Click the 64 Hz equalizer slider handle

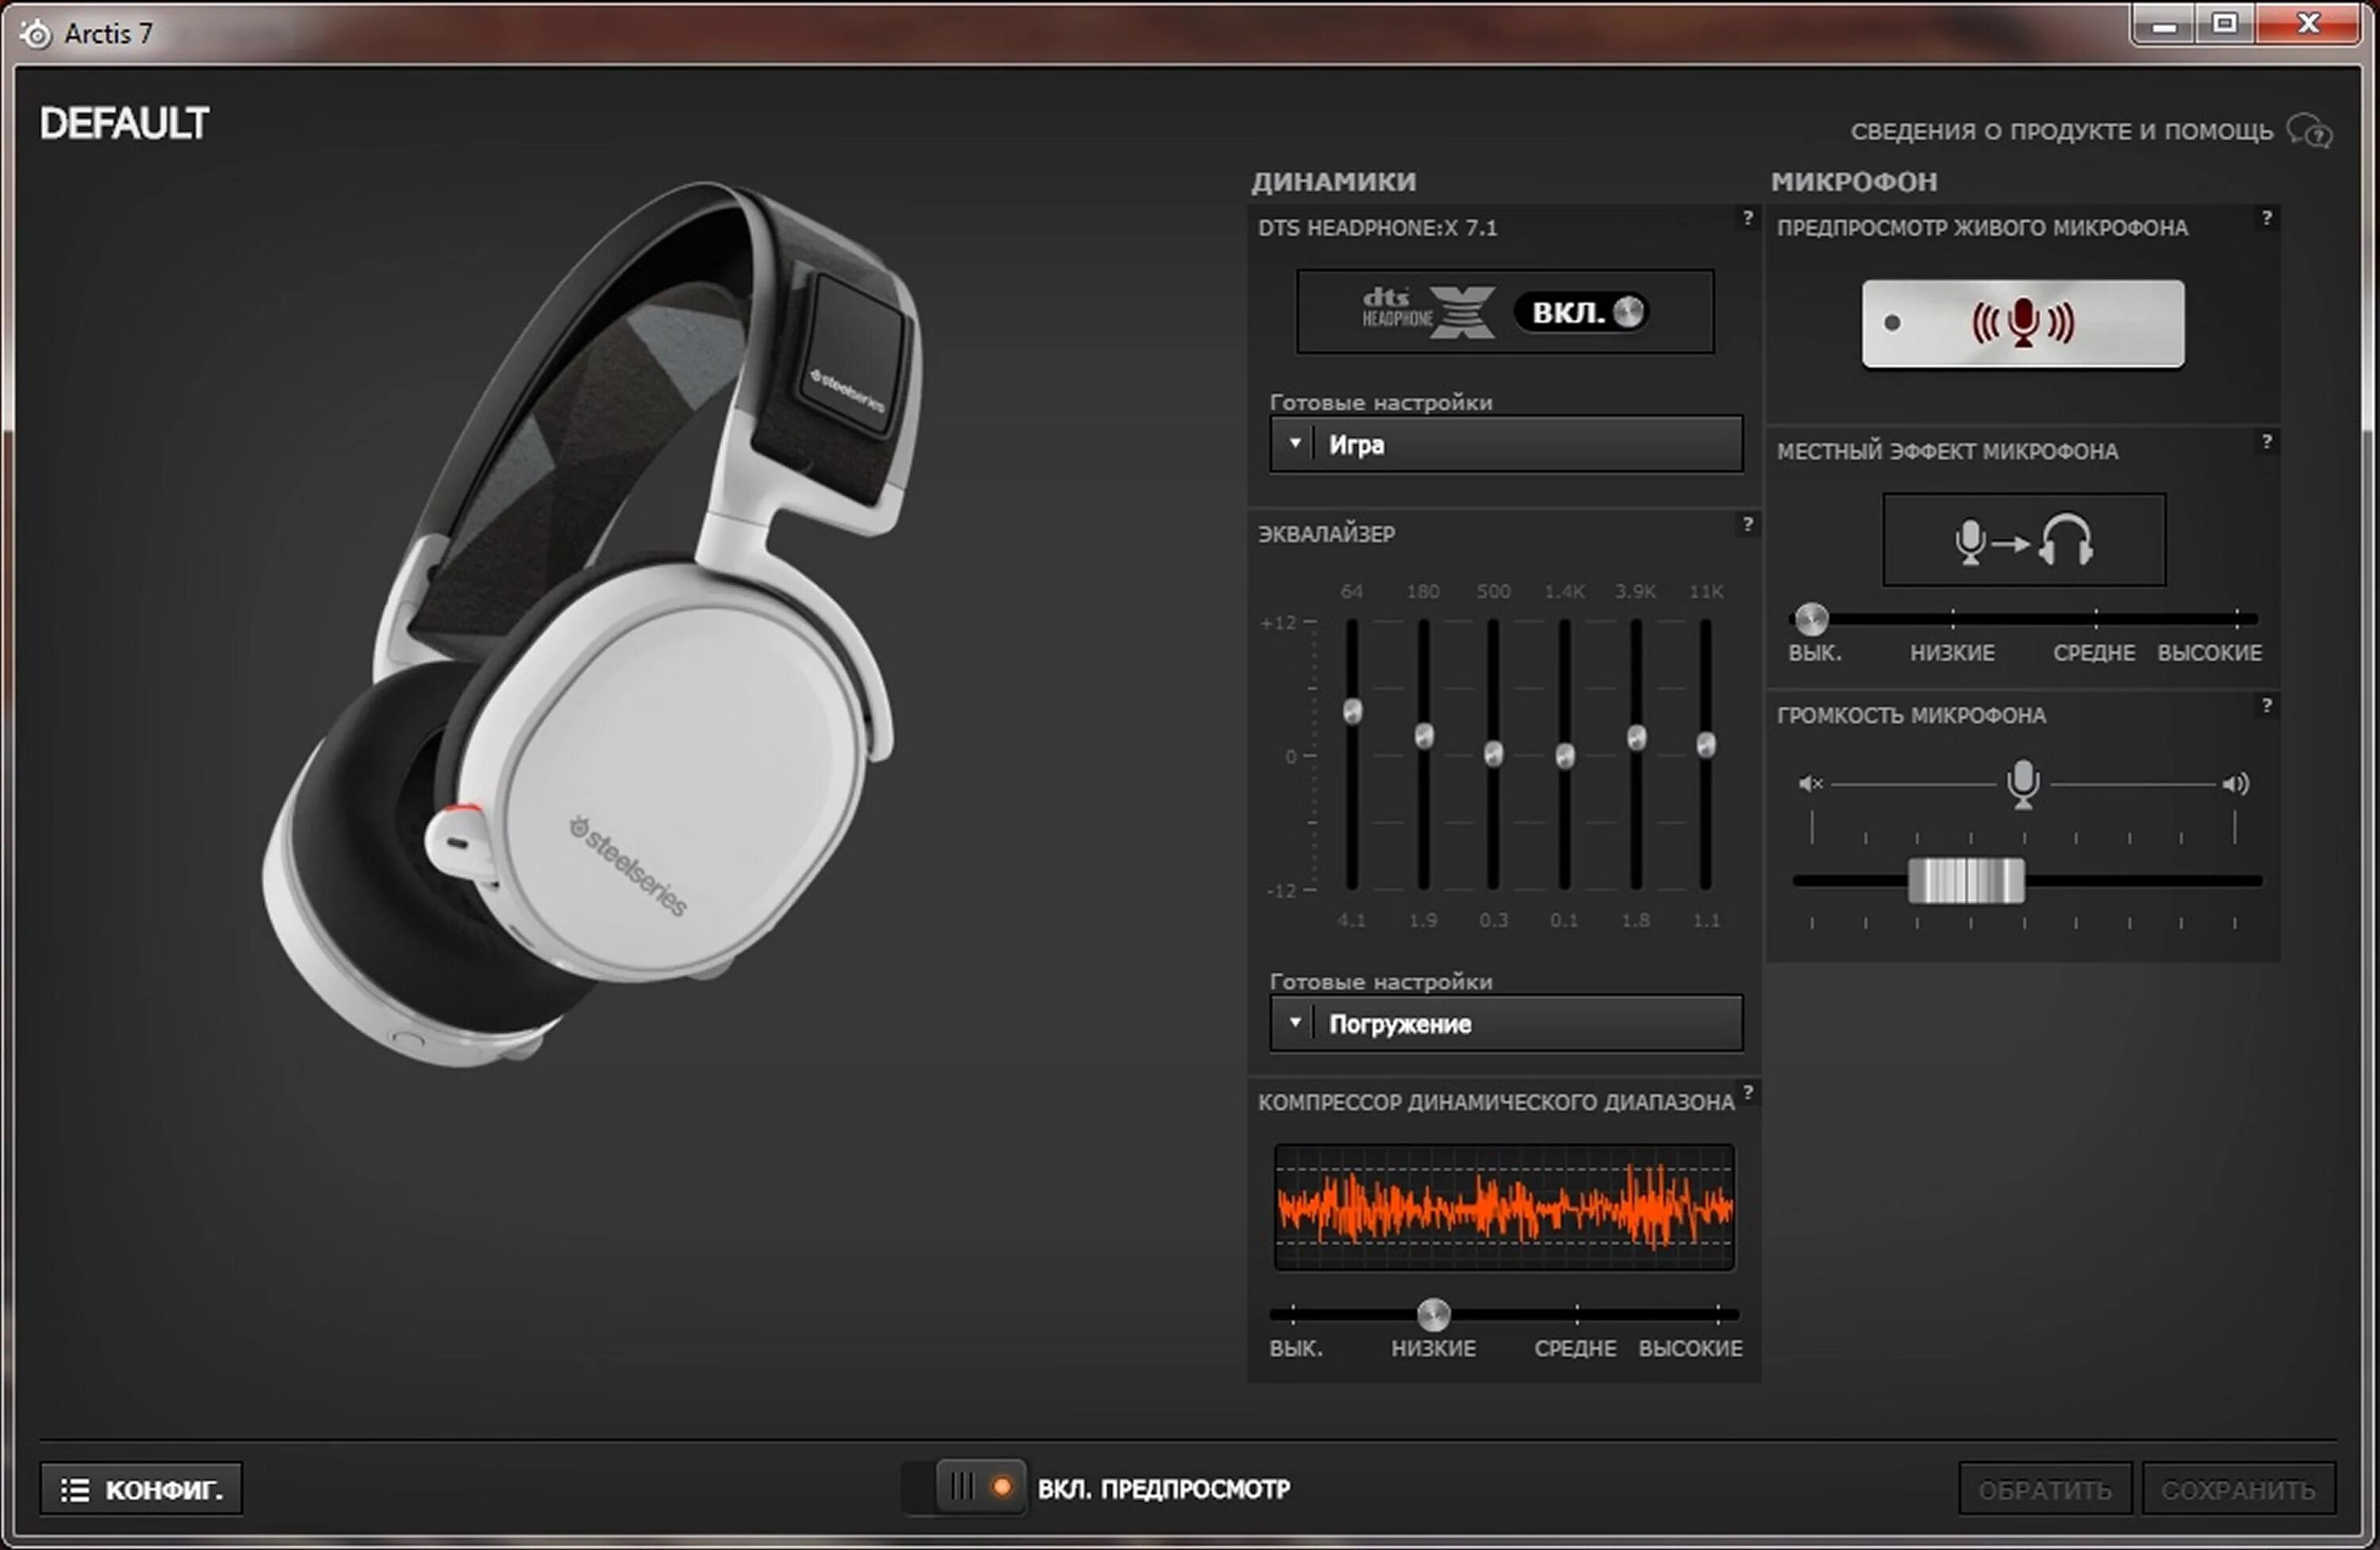coord(1352,711)
